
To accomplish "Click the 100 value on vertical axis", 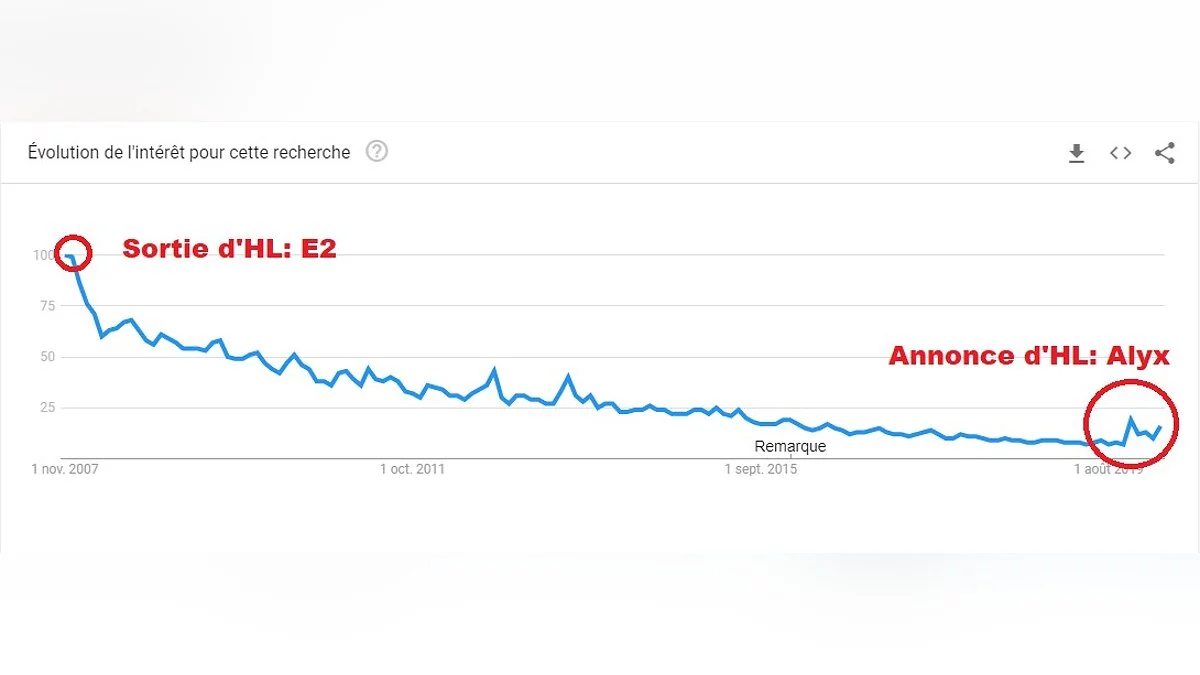I will (43, 255).
